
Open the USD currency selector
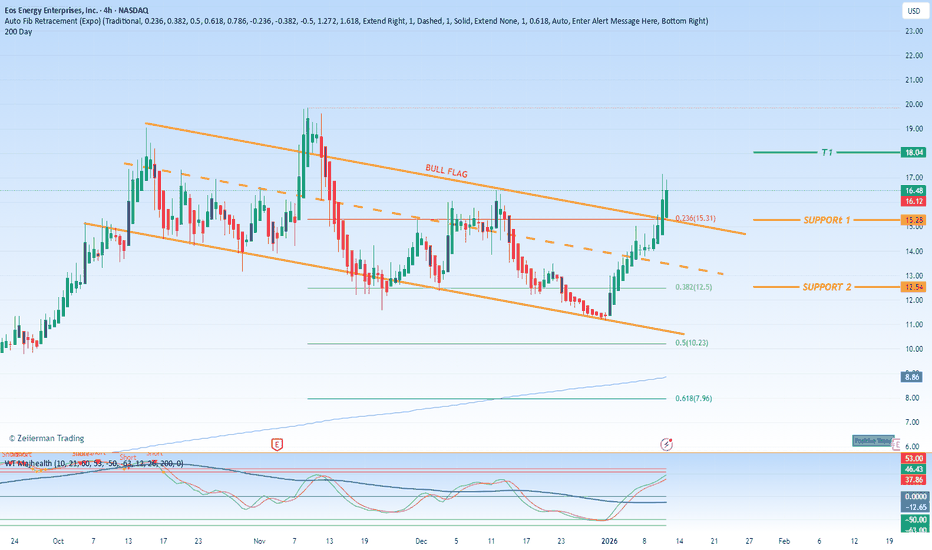tap(913, 11)
